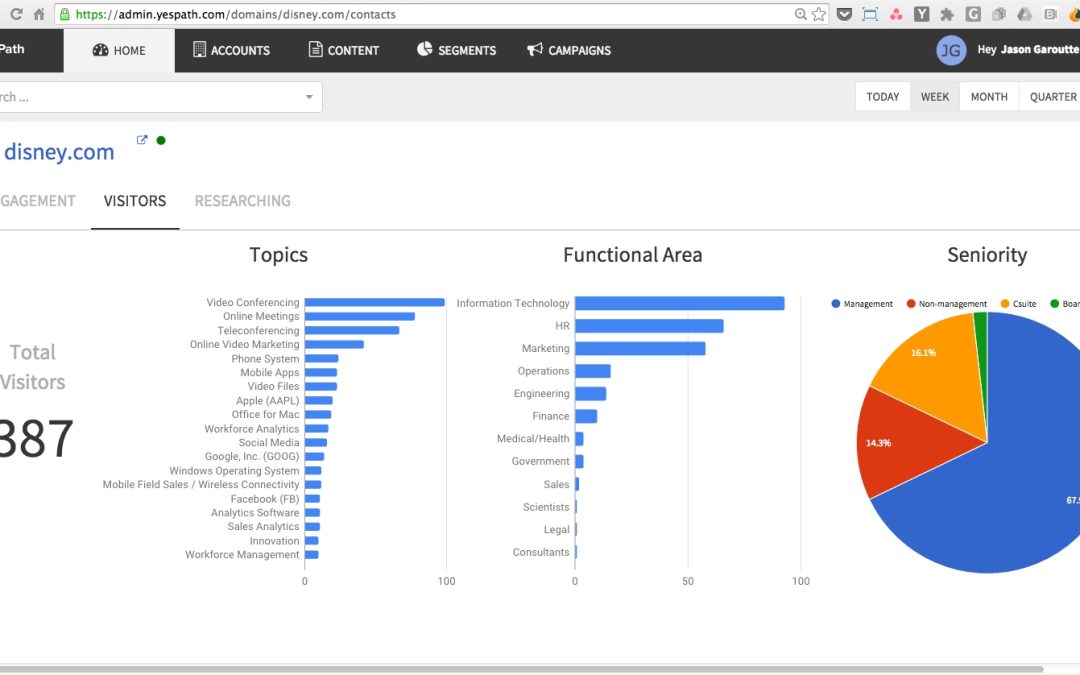
Task: Click the 'Sales Analytics' topic label
Action: [263, 527]
